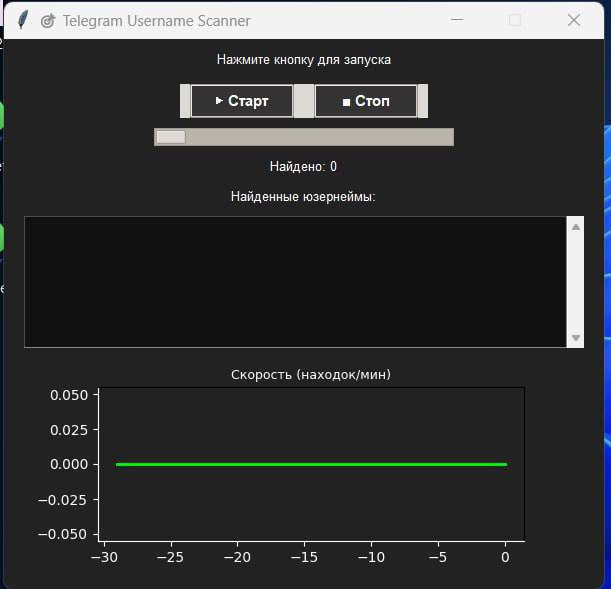Click the 'Найденные юзернеймы:' heading
This screenshot has width=611, height=589.
pos(303,196)
